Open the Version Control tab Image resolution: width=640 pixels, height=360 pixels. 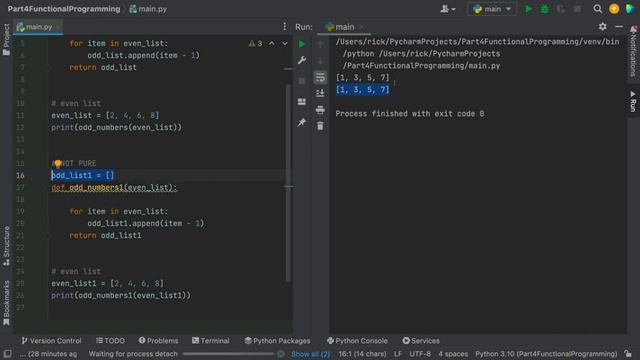coord(51,340)
